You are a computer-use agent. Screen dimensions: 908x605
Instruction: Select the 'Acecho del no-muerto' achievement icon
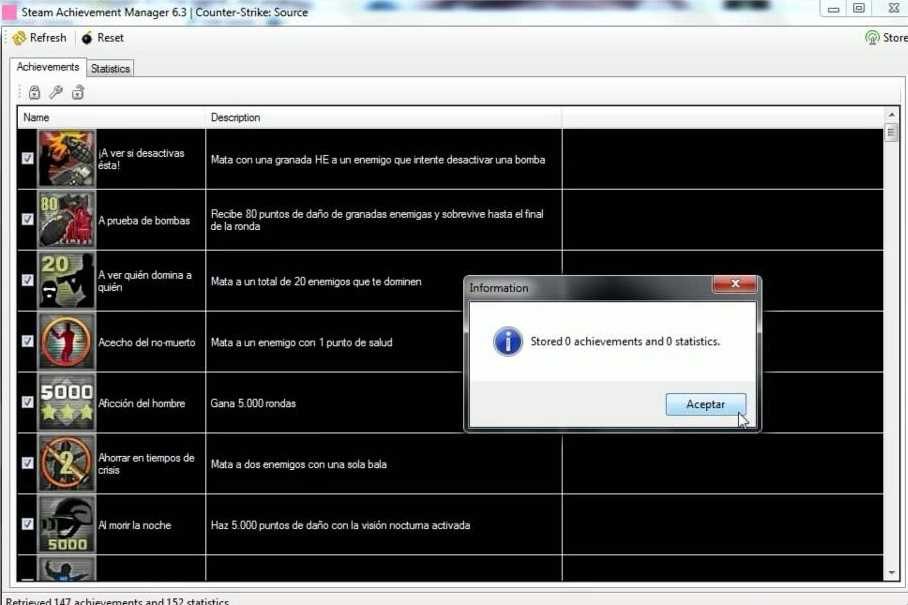pos(66,341)
